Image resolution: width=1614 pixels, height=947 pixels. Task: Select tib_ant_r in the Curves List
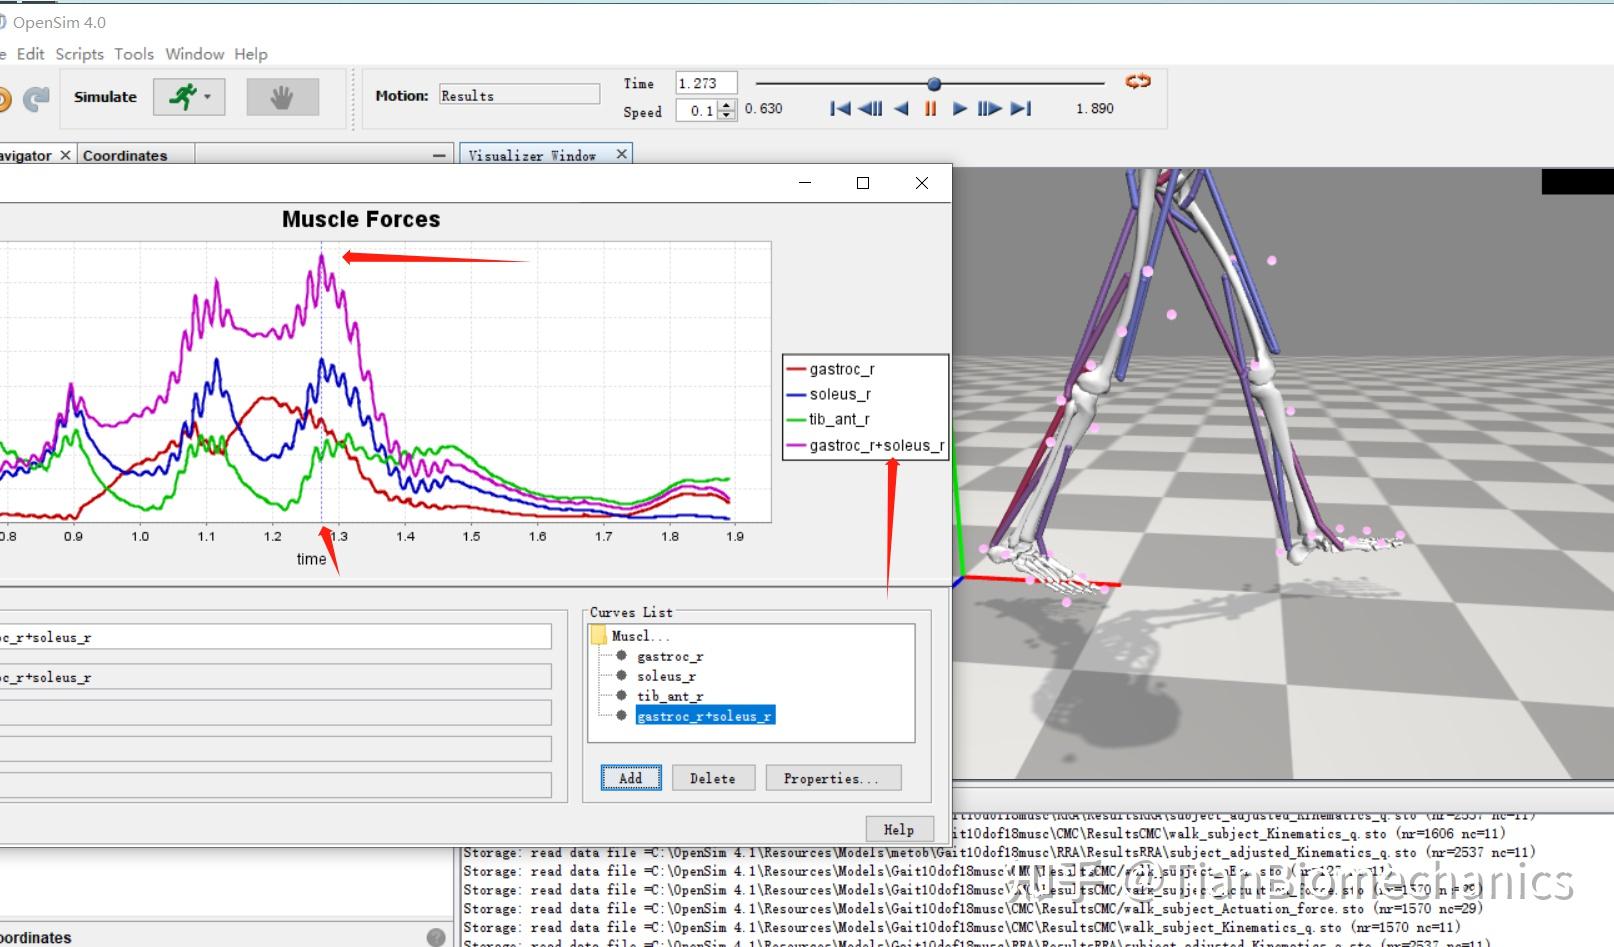669,696
